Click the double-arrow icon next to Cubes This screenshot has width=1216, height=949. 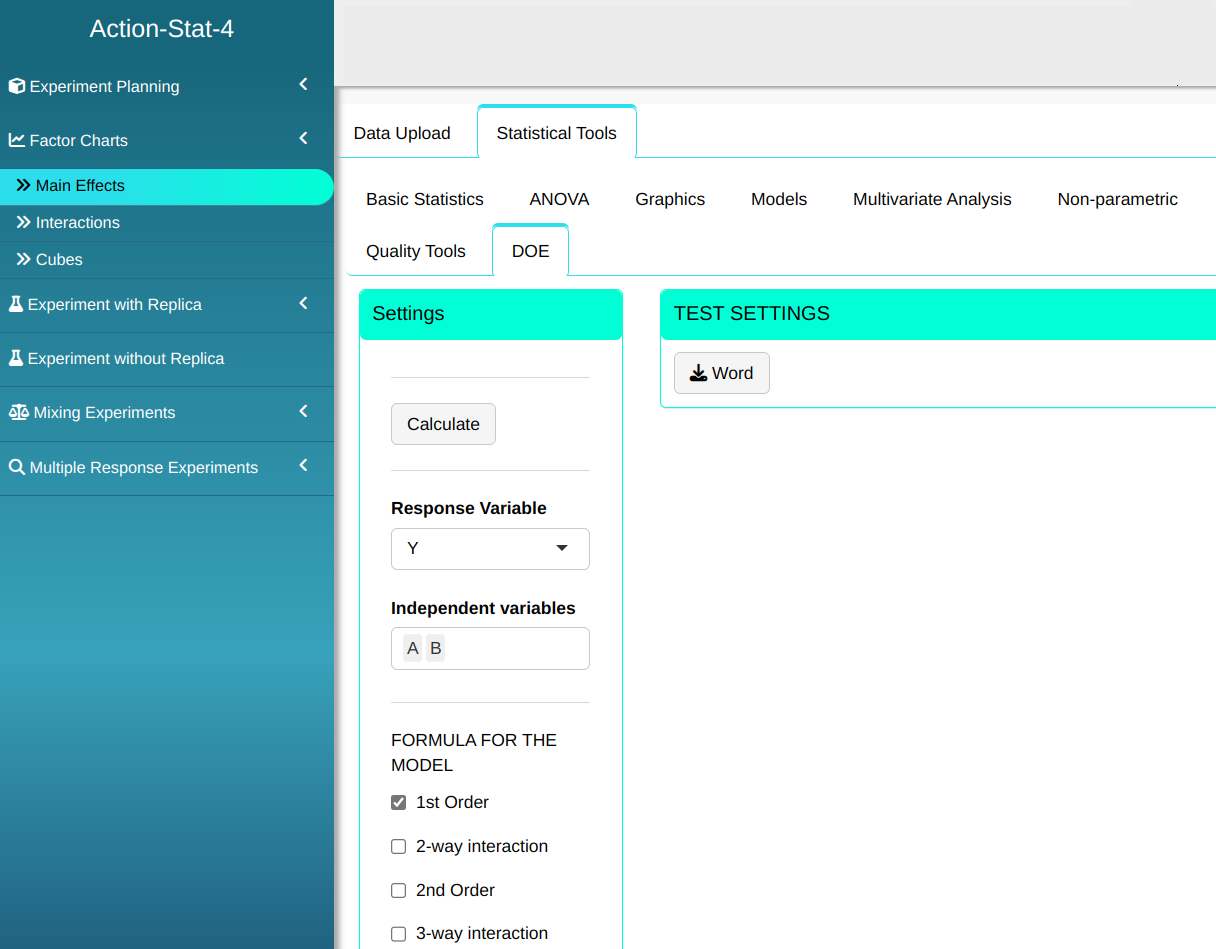click(x=24, y=259)
